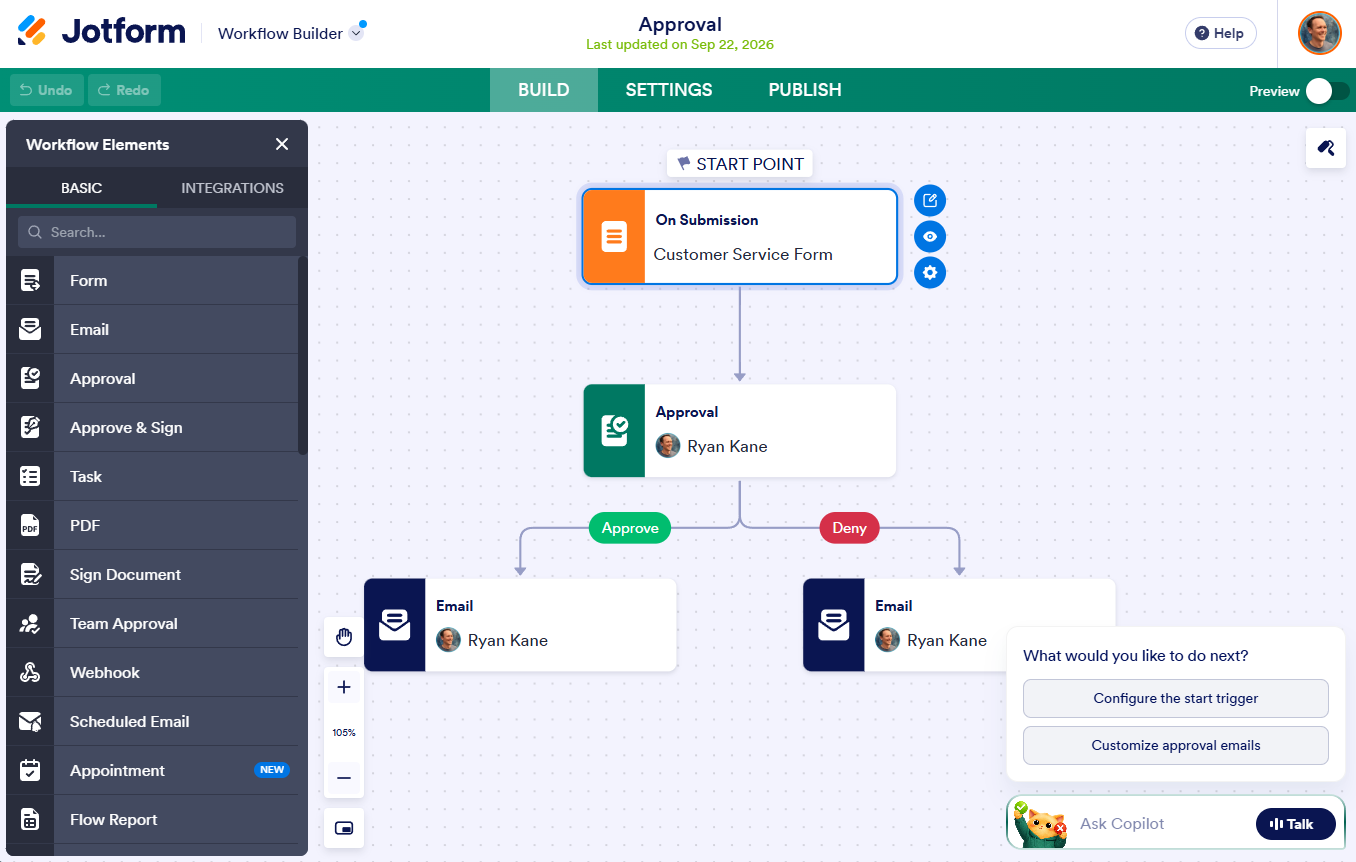Close the Workflow Elements panel
Image resolution: width=1356 pixels, height=862 pixels.
[x=282, y=145]
